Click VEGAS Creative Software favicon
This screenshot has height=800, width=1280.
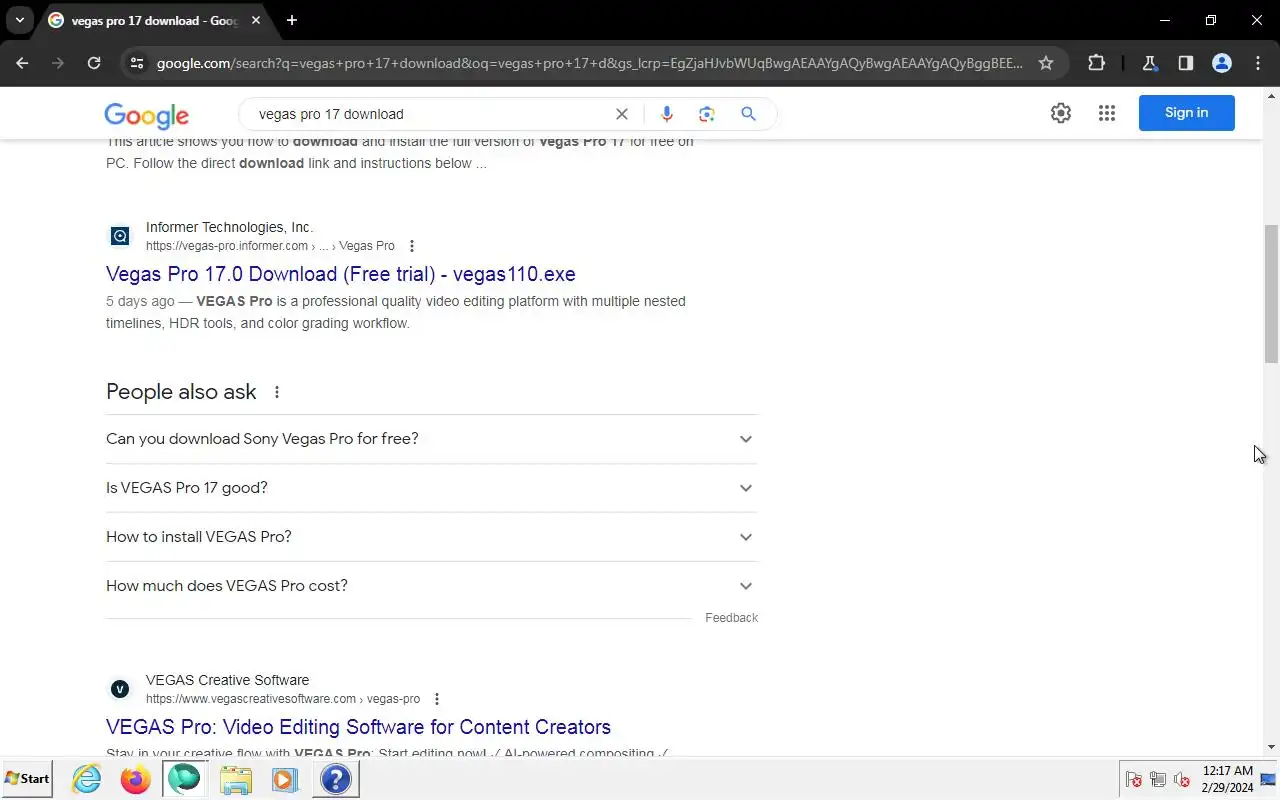120,689
